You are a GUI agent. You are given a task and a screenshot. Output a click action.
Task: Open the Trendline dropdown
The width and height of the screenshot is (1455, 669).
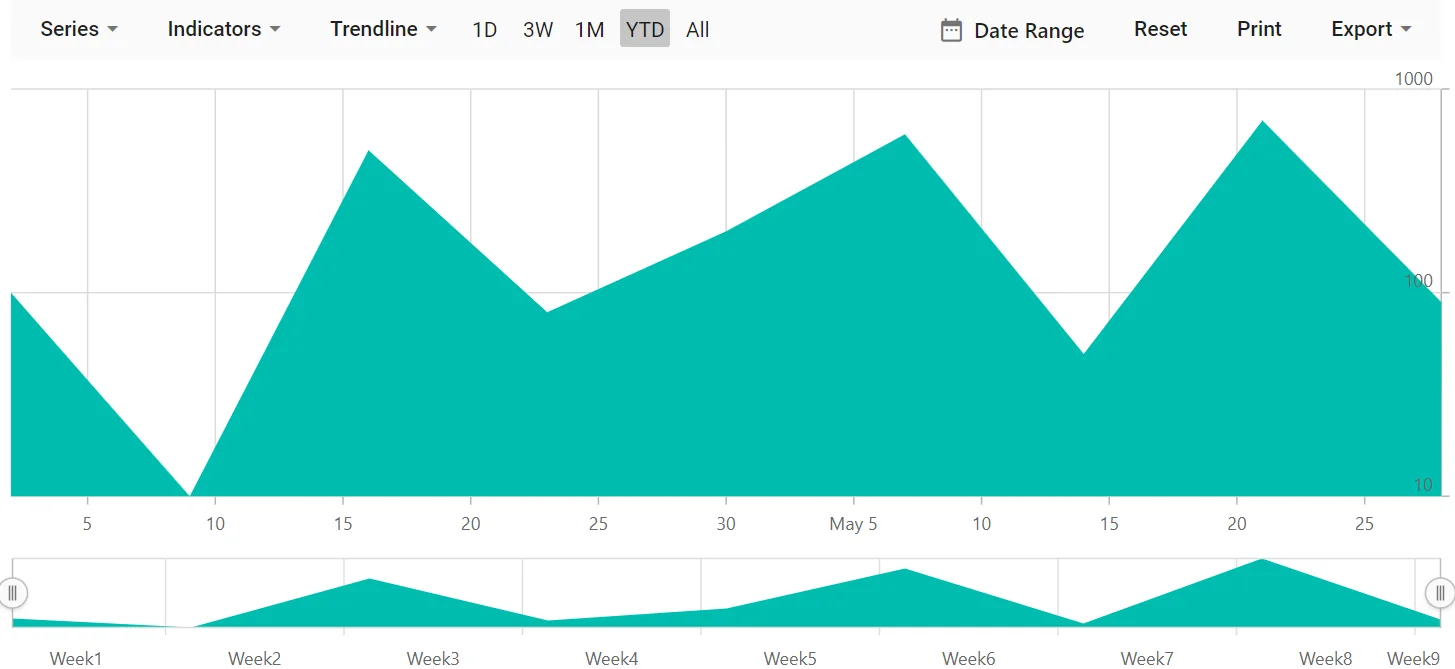[x=383, y=29]
